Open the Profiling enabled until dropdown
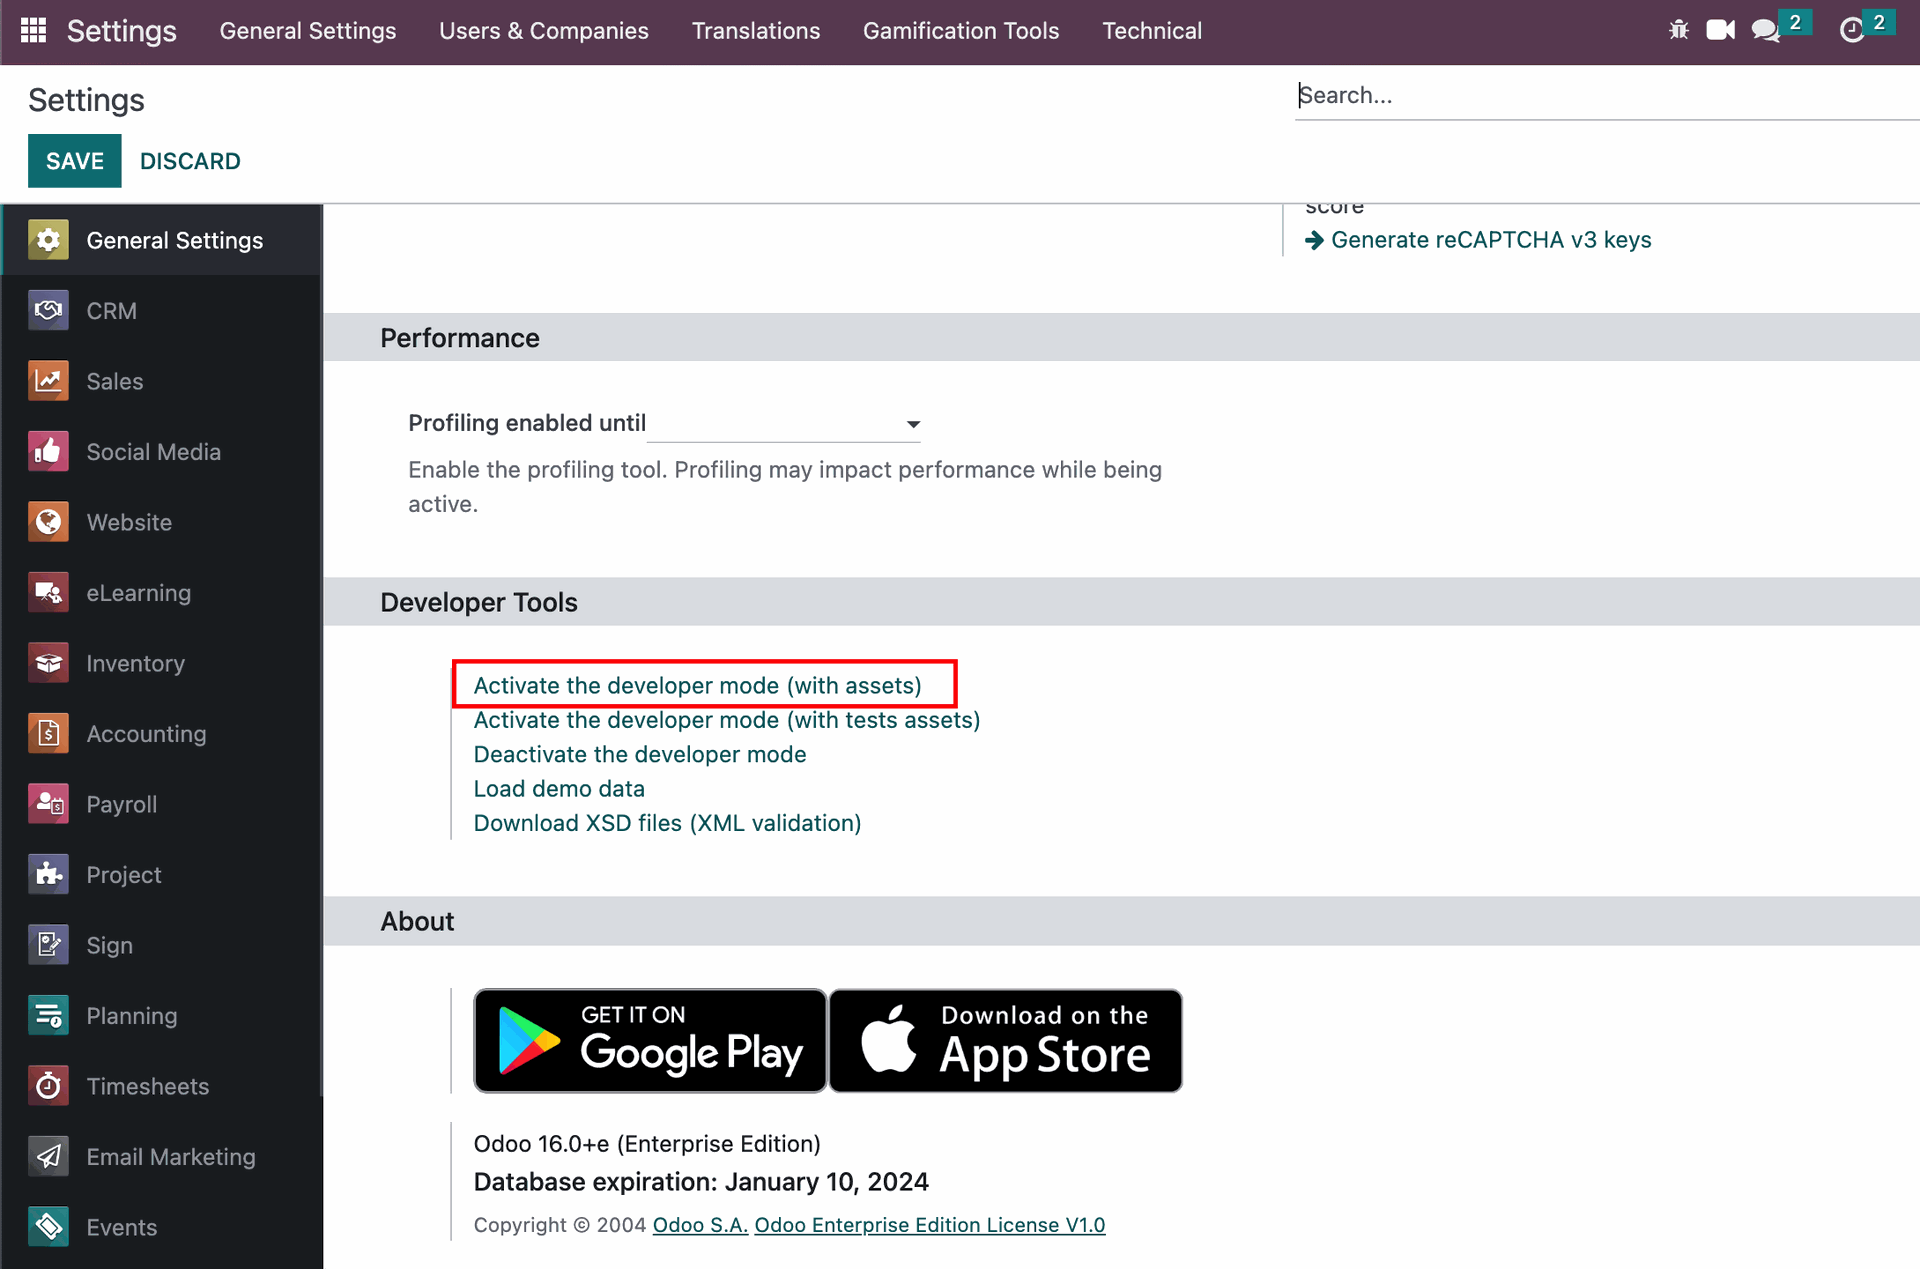The width and height of the screenshot is (1920, 1269). [784, 424]
